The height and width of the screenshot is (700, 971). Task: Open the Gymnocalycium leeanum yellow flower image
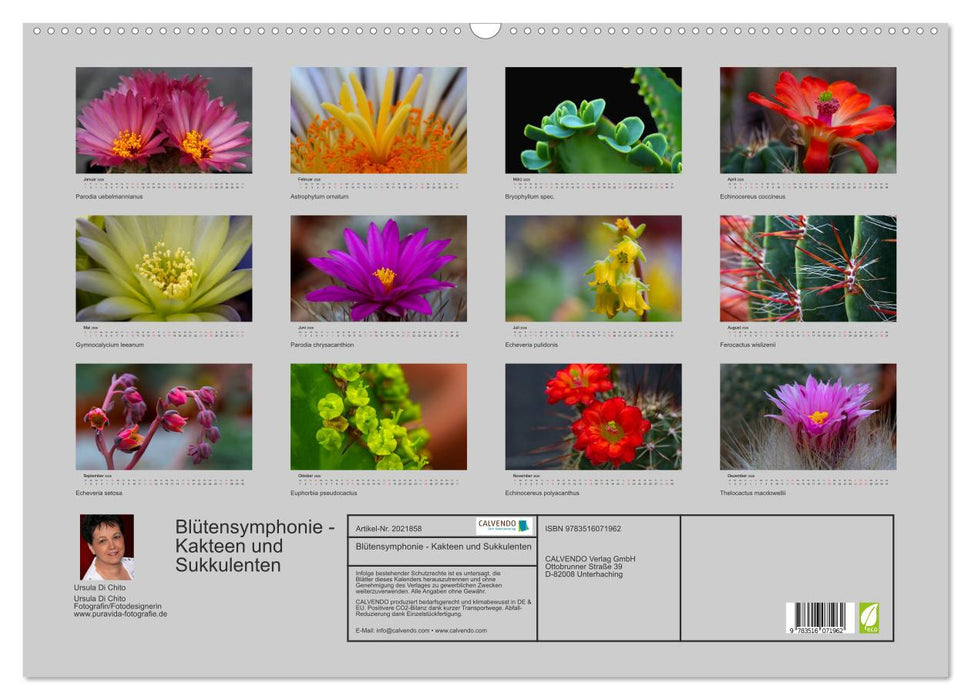[164, 268]
